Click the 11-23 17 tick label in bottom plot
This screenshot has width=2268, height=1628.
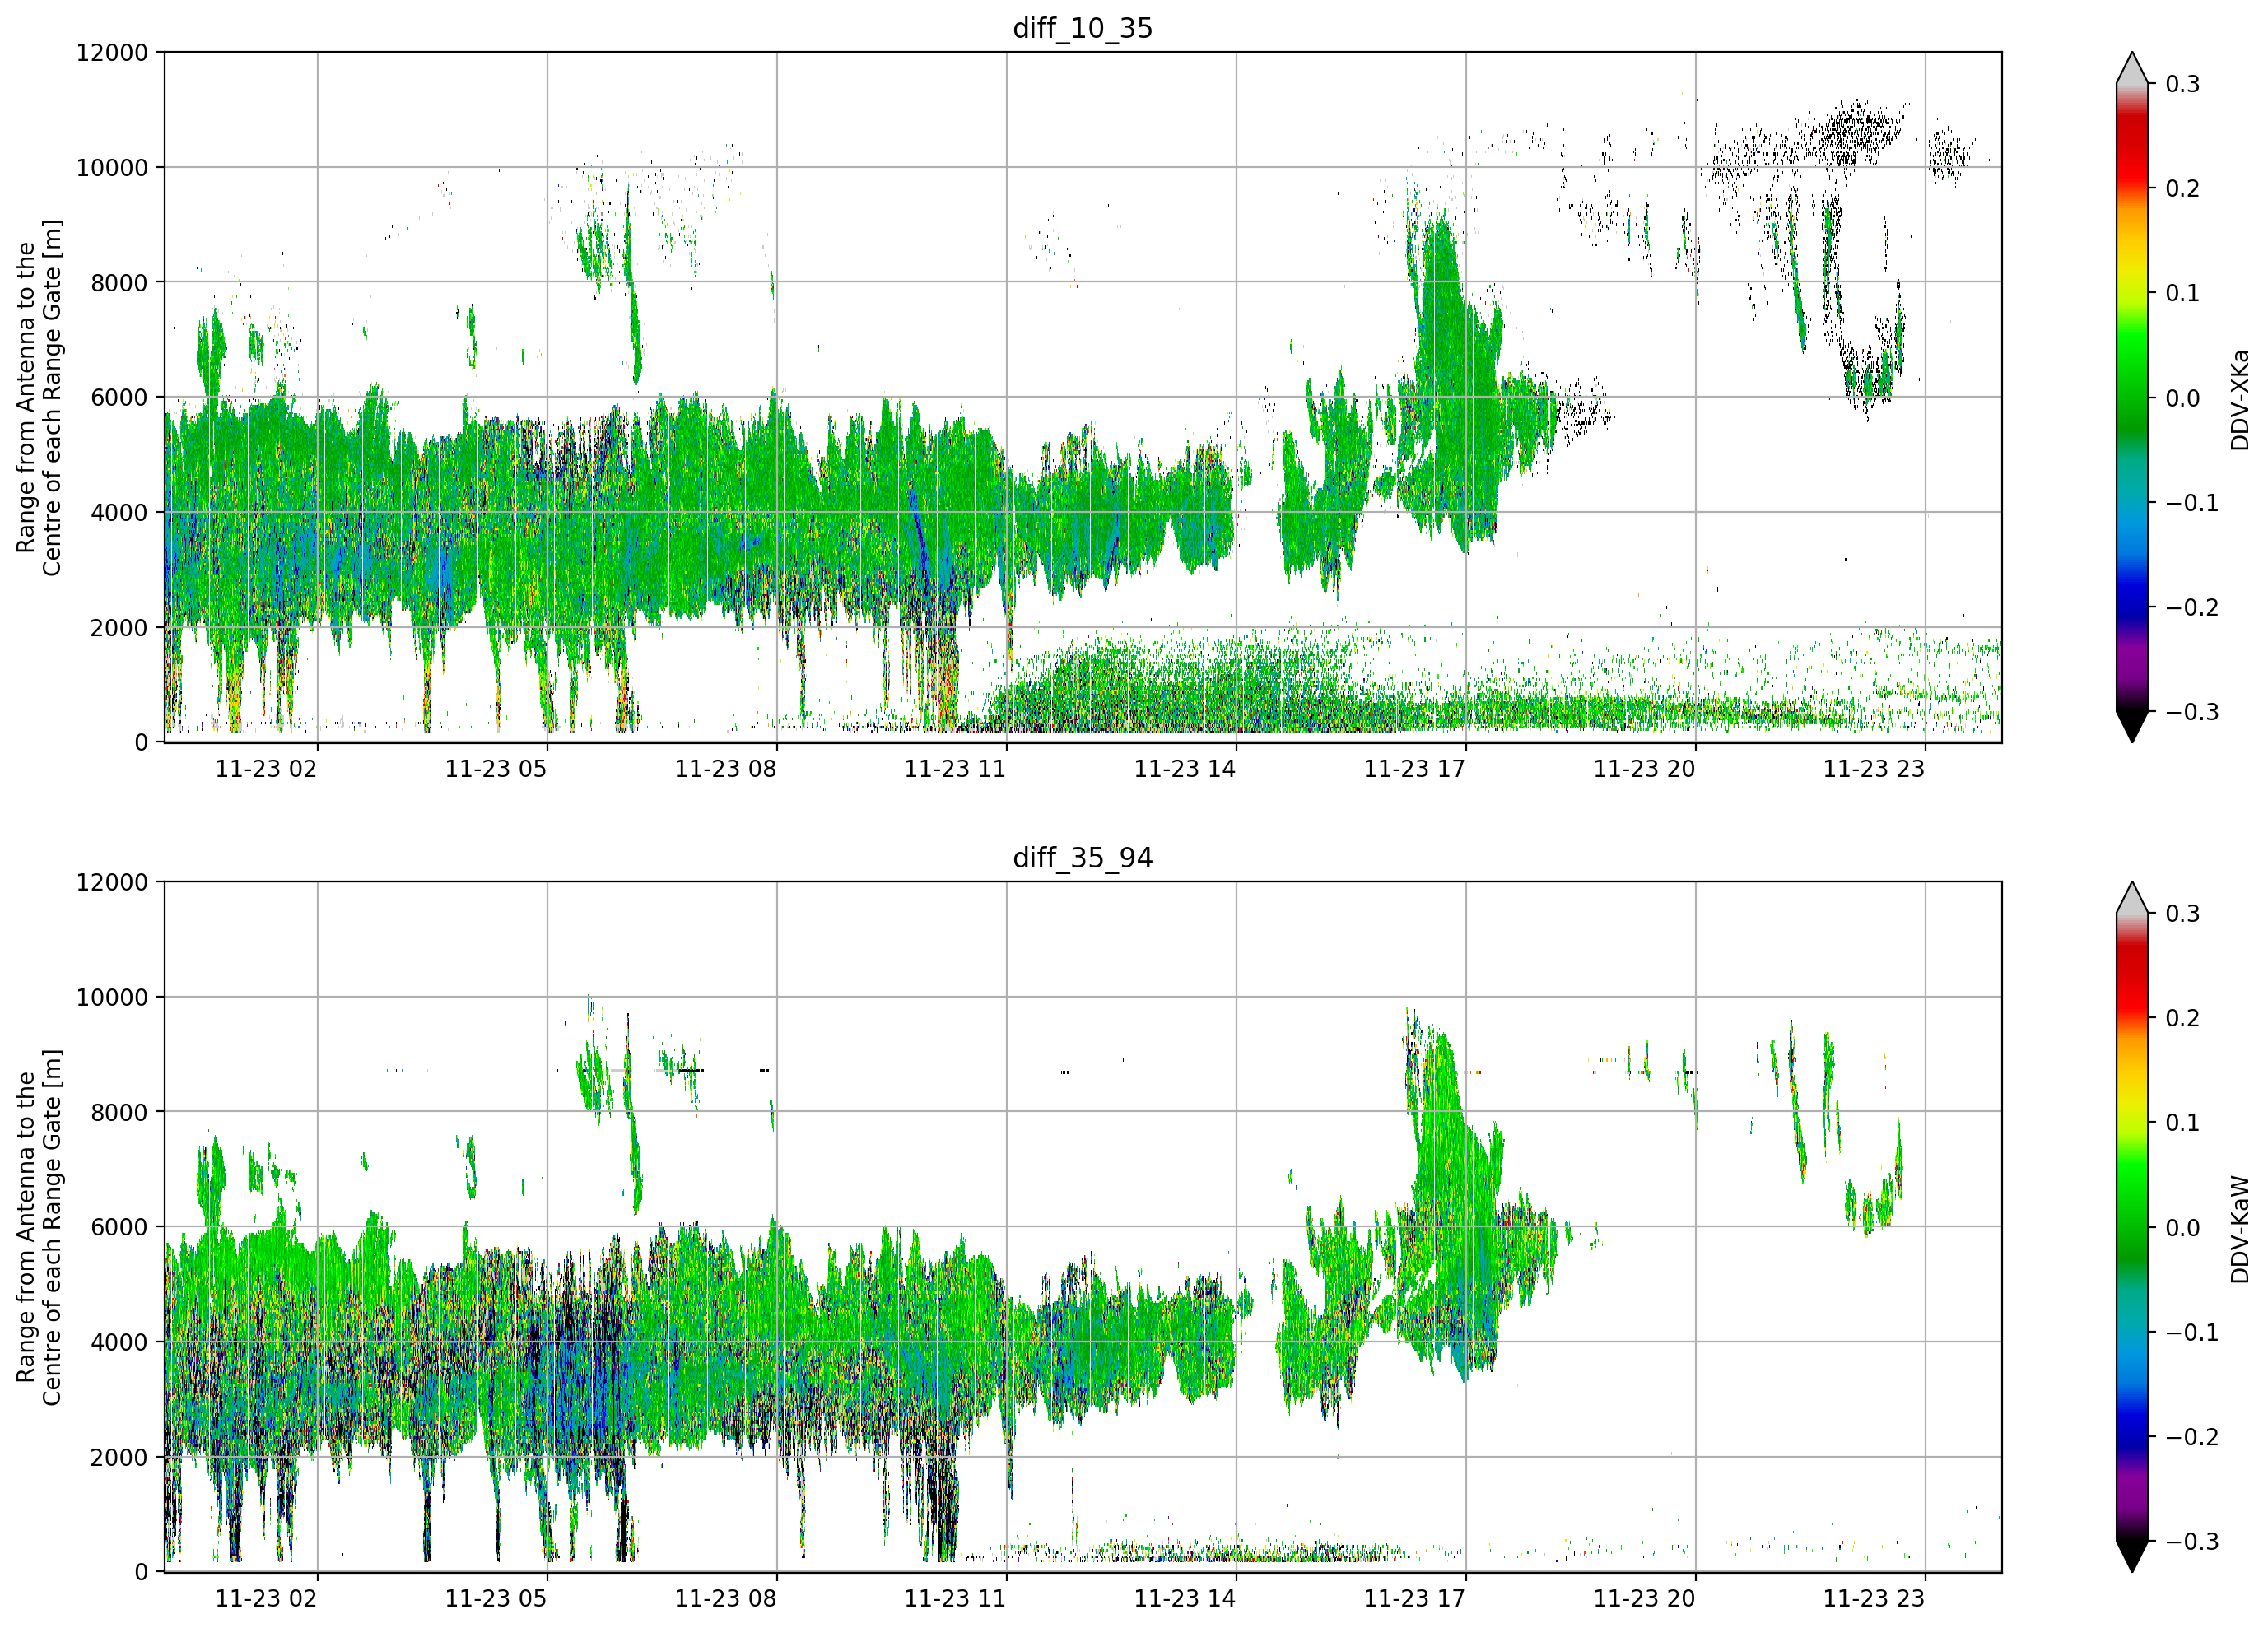point(1414,1599)
